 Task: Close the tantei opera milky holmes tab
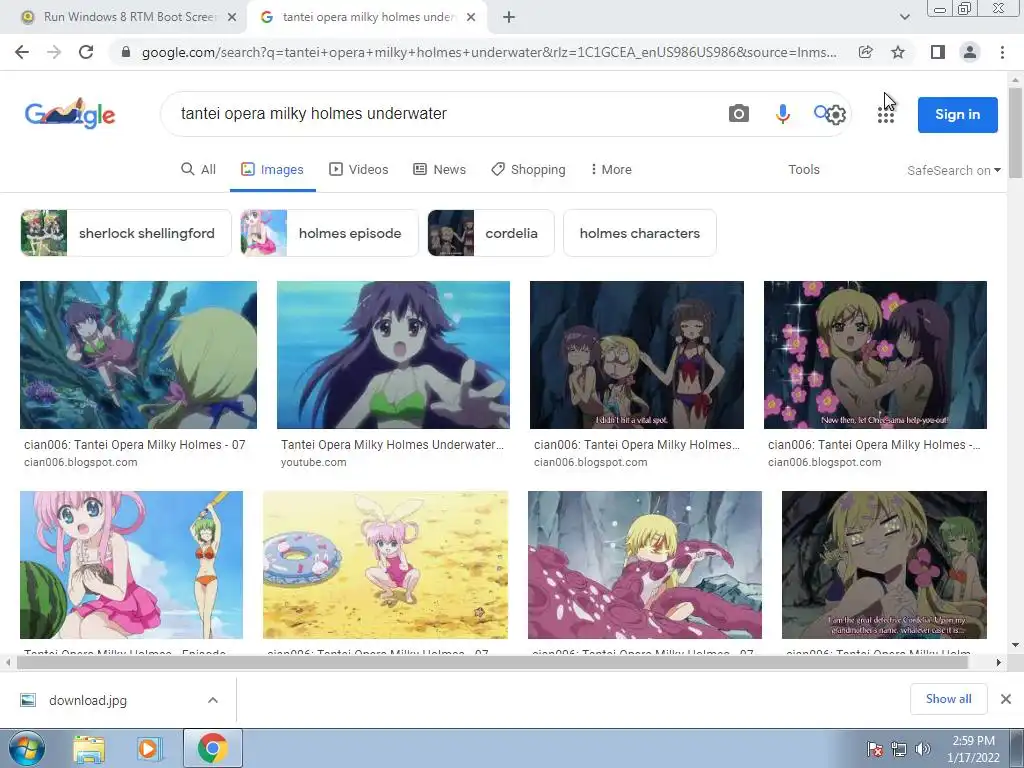(x=471, y=17)
